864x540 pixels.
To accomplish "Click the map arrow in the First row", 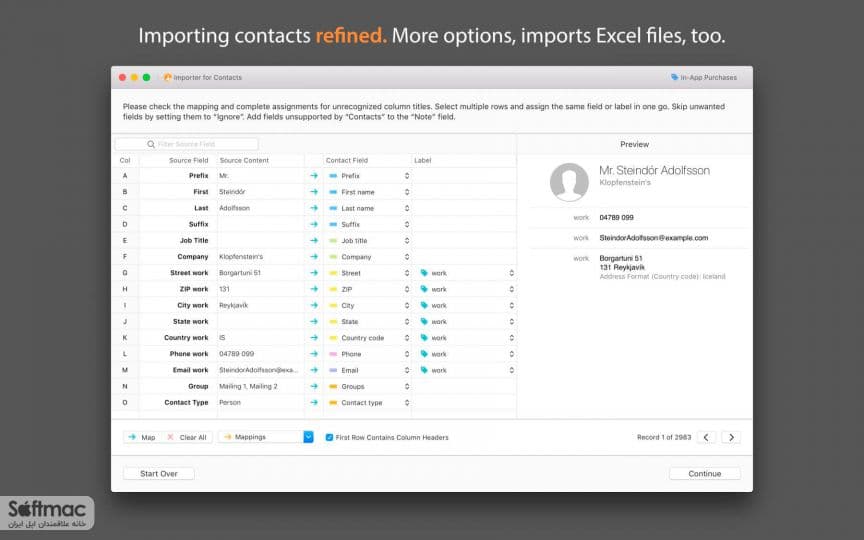I will coord(314,192).
